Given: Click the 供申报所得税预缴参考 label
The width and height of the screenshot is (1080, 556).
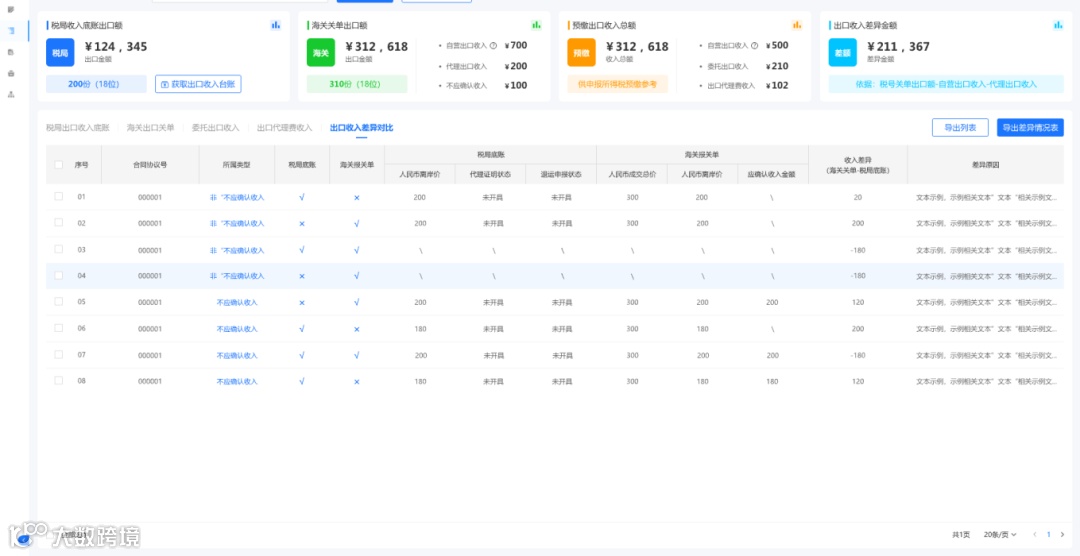Looking at the screenshot, I should click(618, 84).
